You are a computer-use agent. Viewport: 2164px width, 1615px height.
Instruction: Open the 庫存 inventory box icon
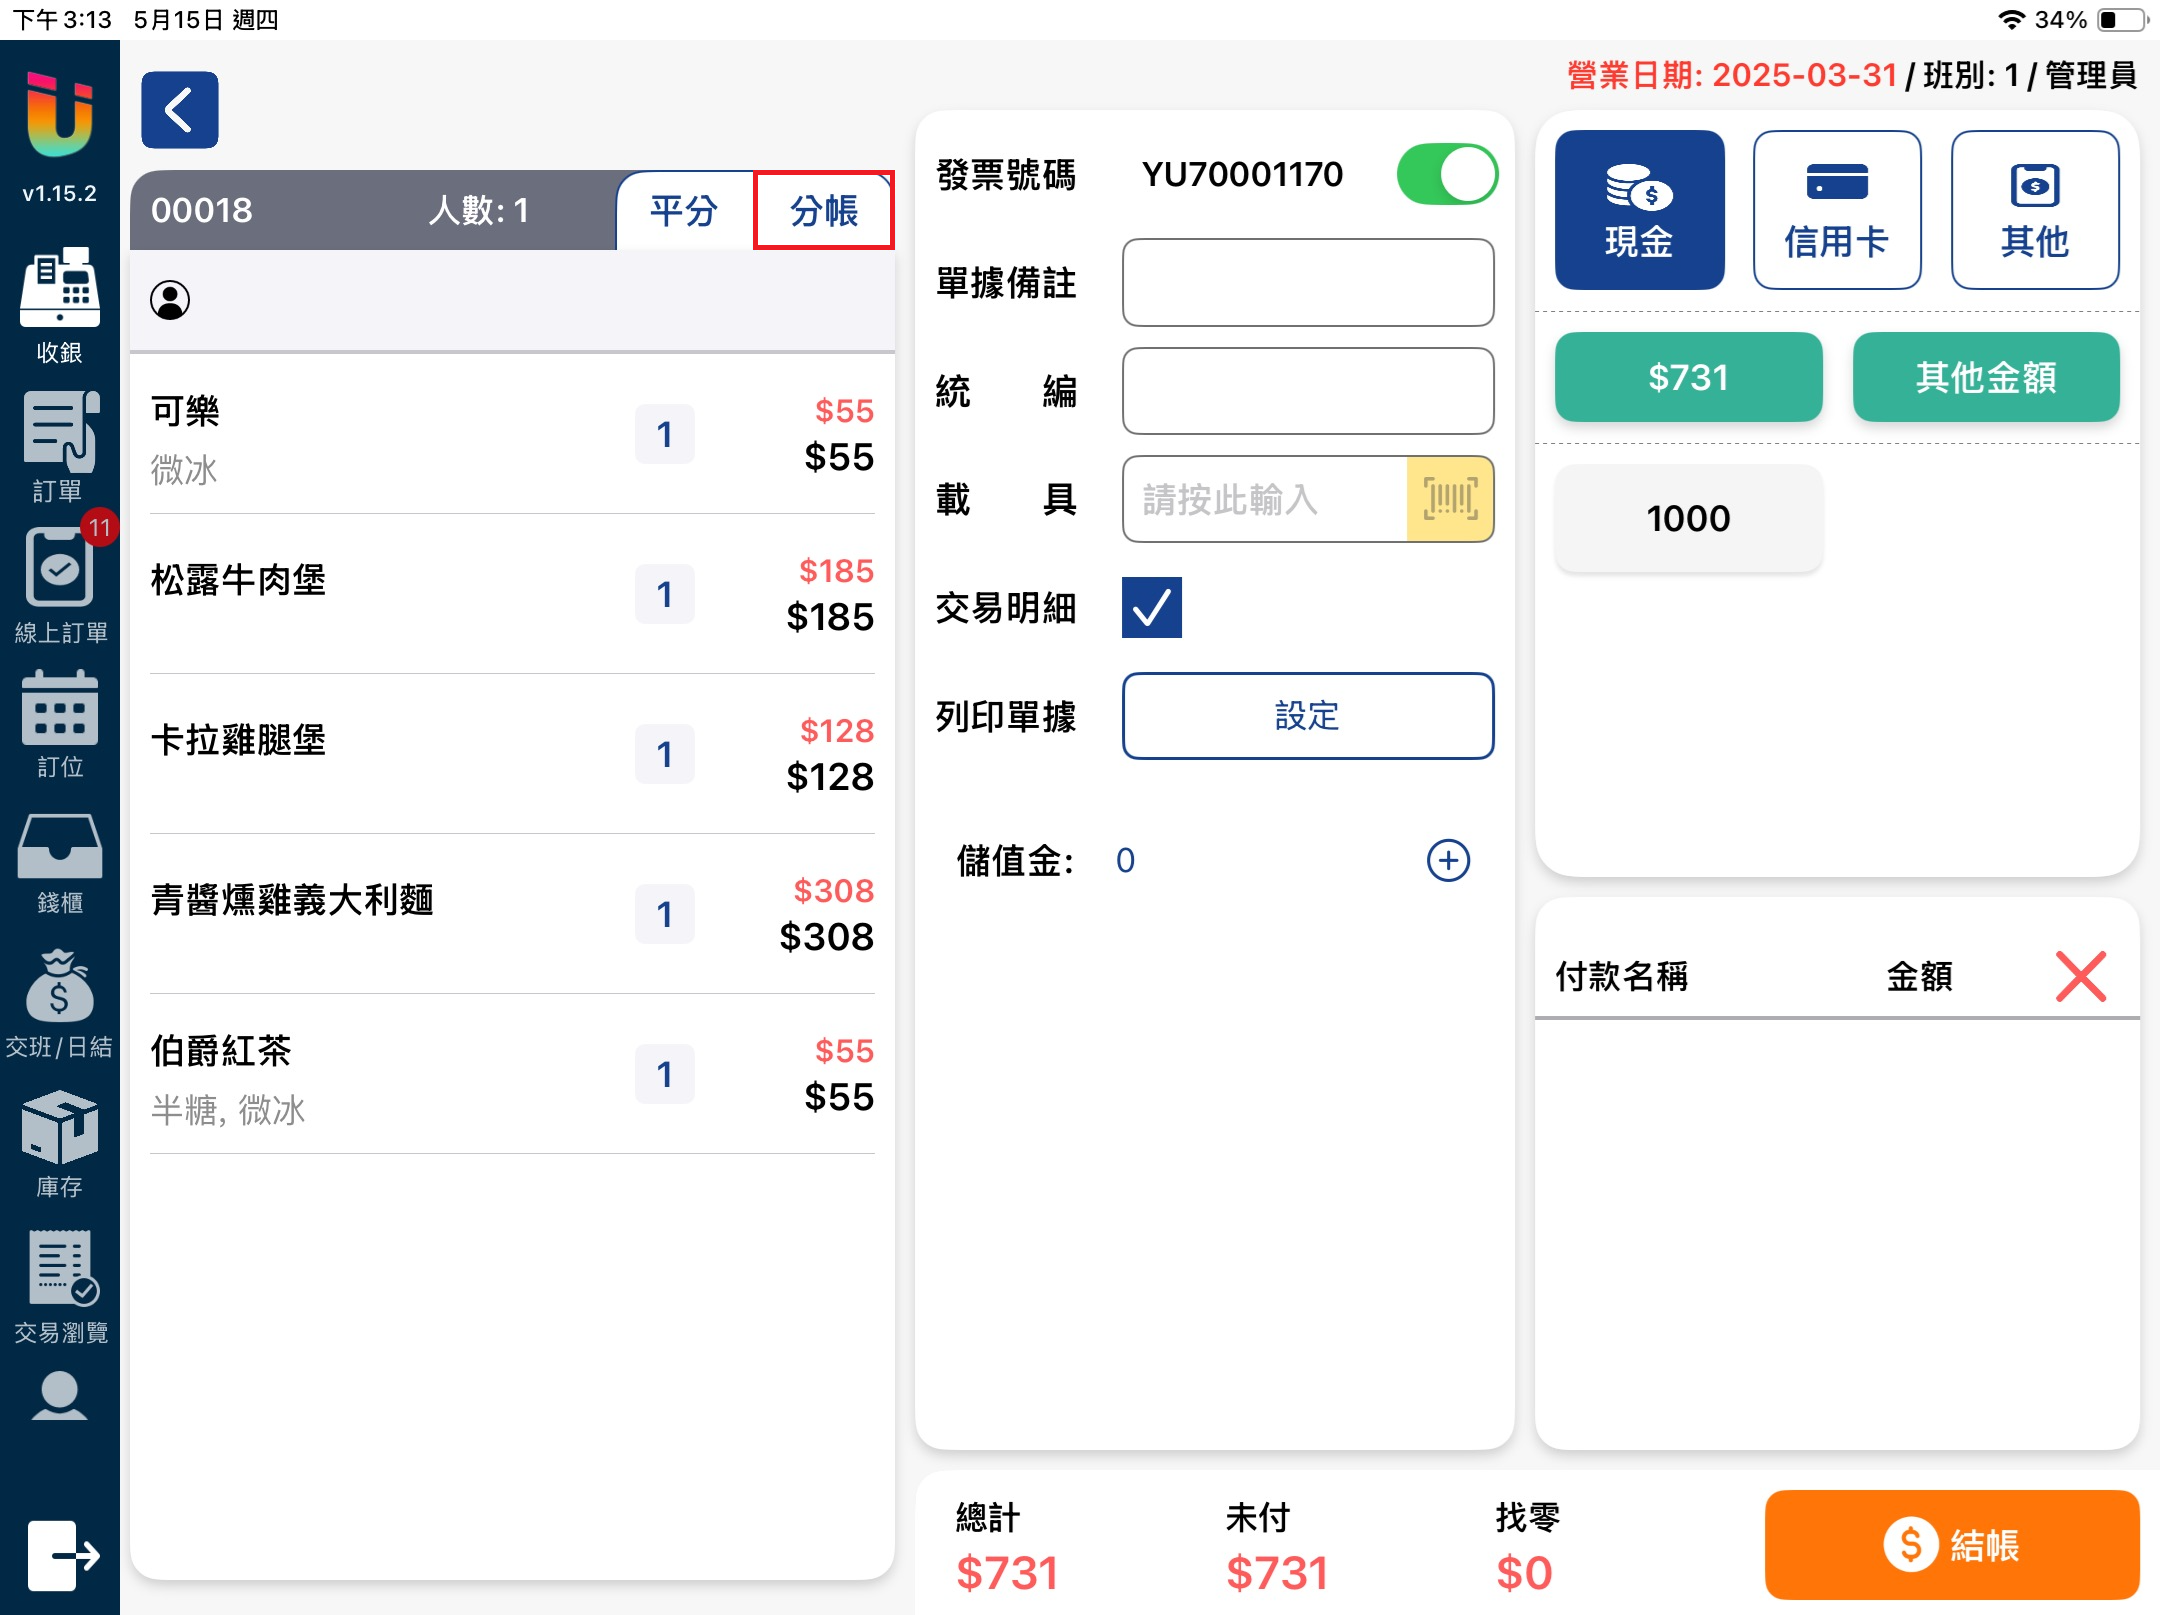click(x=59, y=1128)
